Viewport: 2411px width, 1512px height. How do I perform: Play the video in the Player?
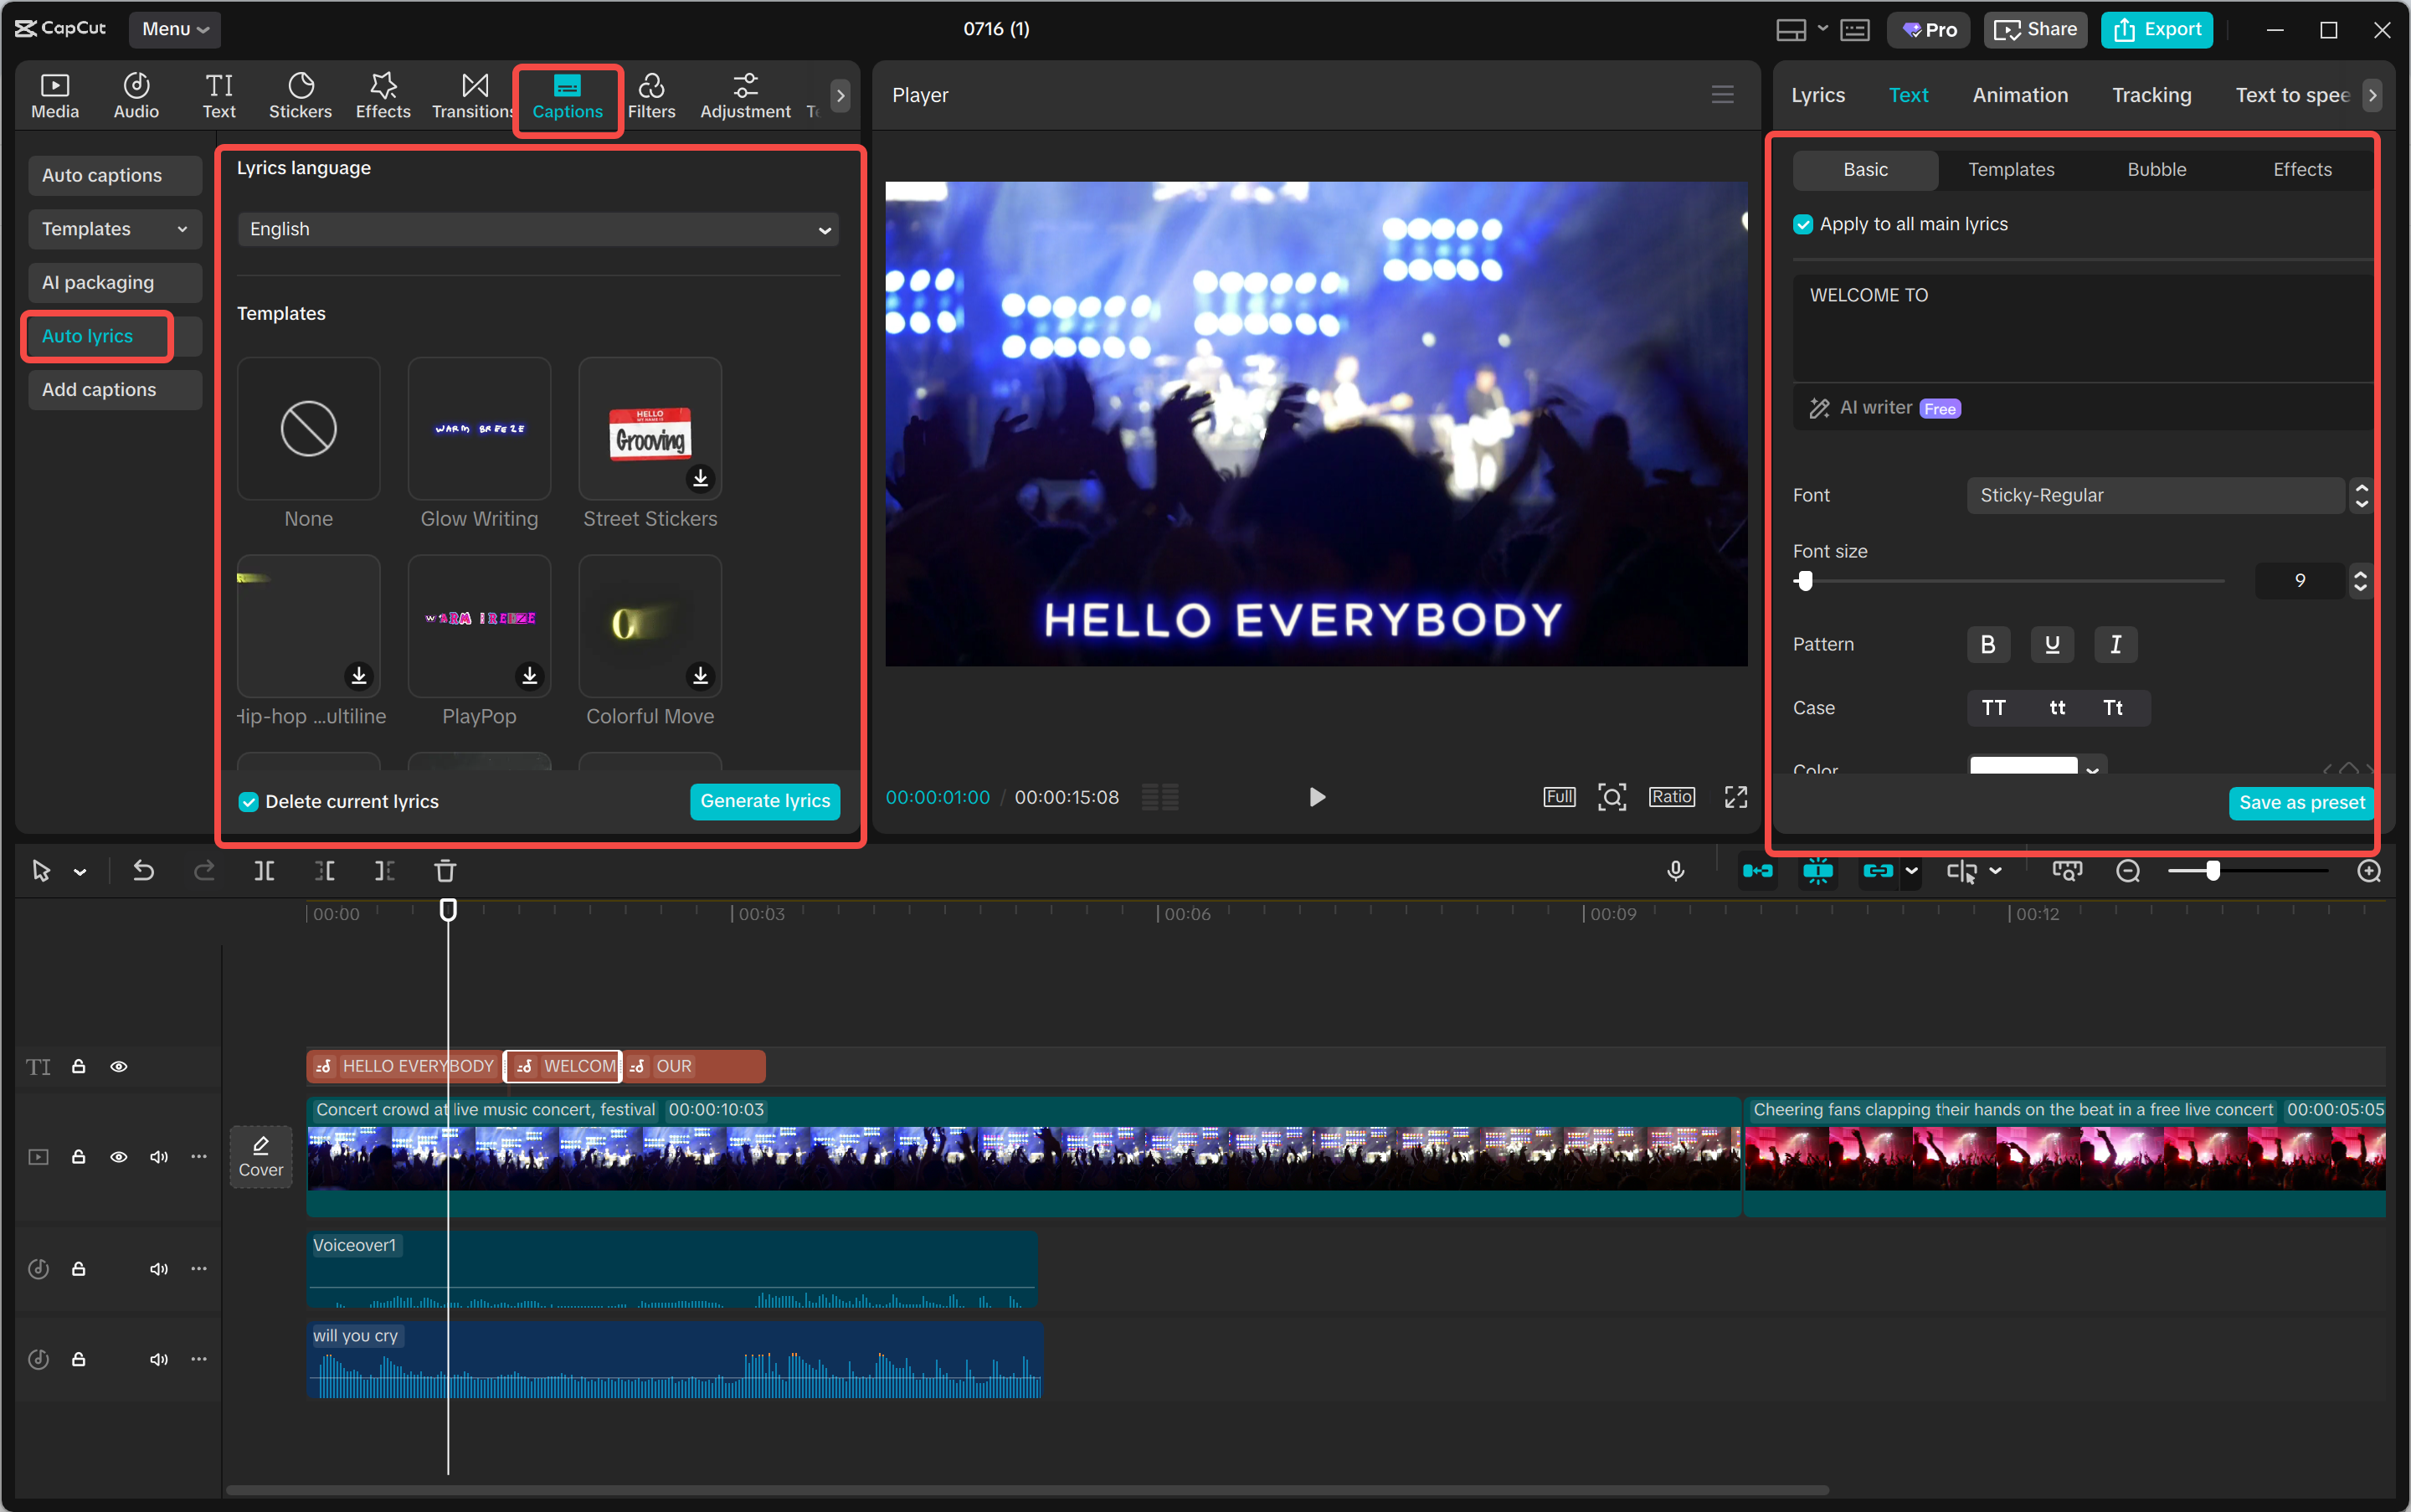(x=1317, y=797)
